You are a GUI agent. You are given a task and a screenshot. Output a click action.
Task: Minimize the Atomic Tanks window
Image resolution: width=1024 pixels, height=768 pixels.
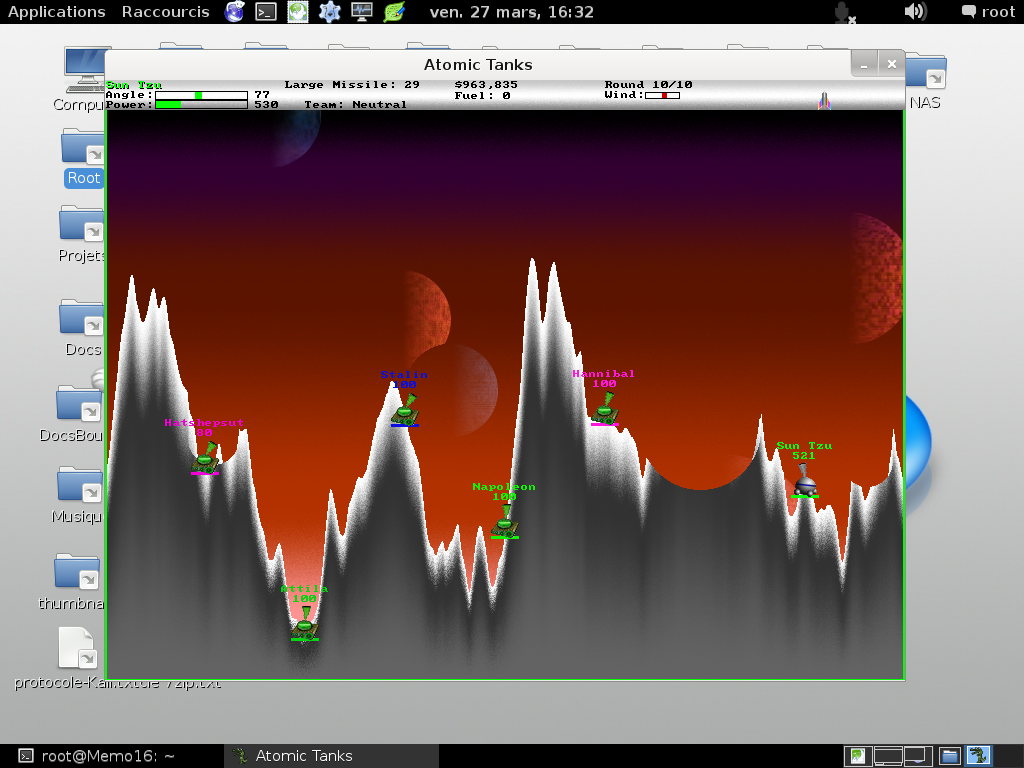pos(864,64)
